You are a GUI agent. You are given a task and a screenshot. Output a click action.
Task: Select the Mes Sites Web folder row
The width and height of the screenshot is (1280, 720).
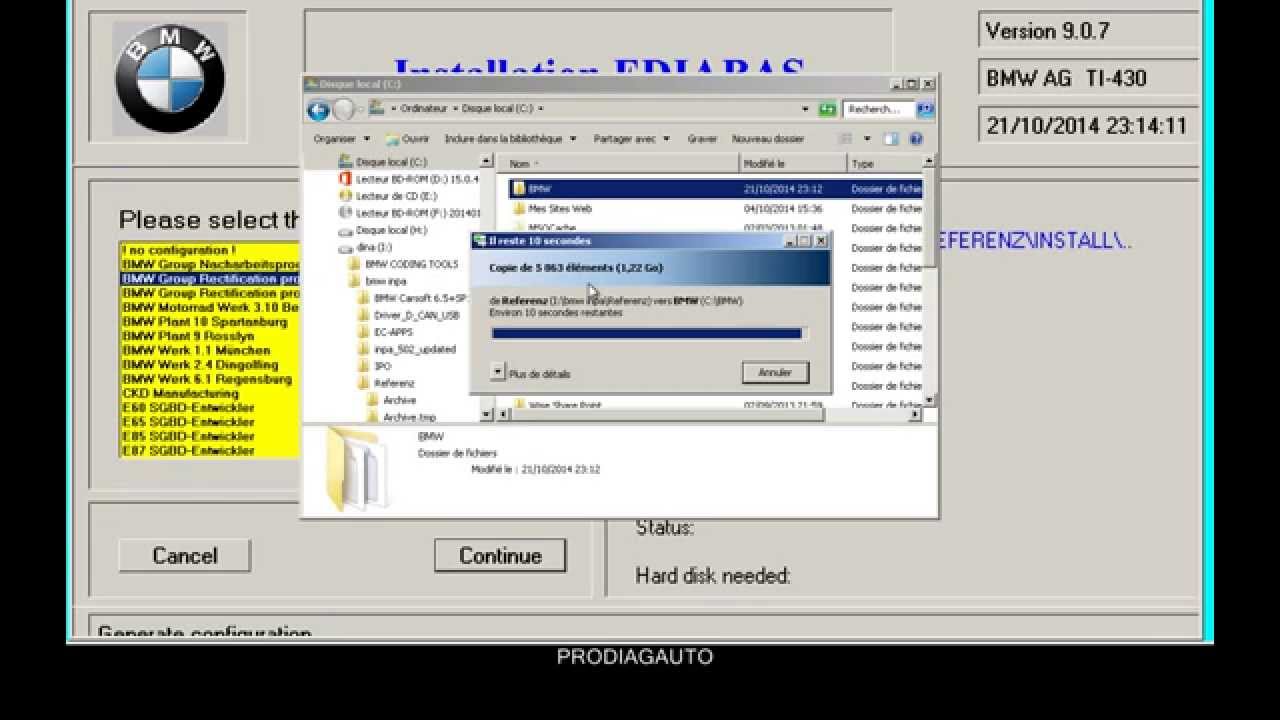click(x=715, y=209)
